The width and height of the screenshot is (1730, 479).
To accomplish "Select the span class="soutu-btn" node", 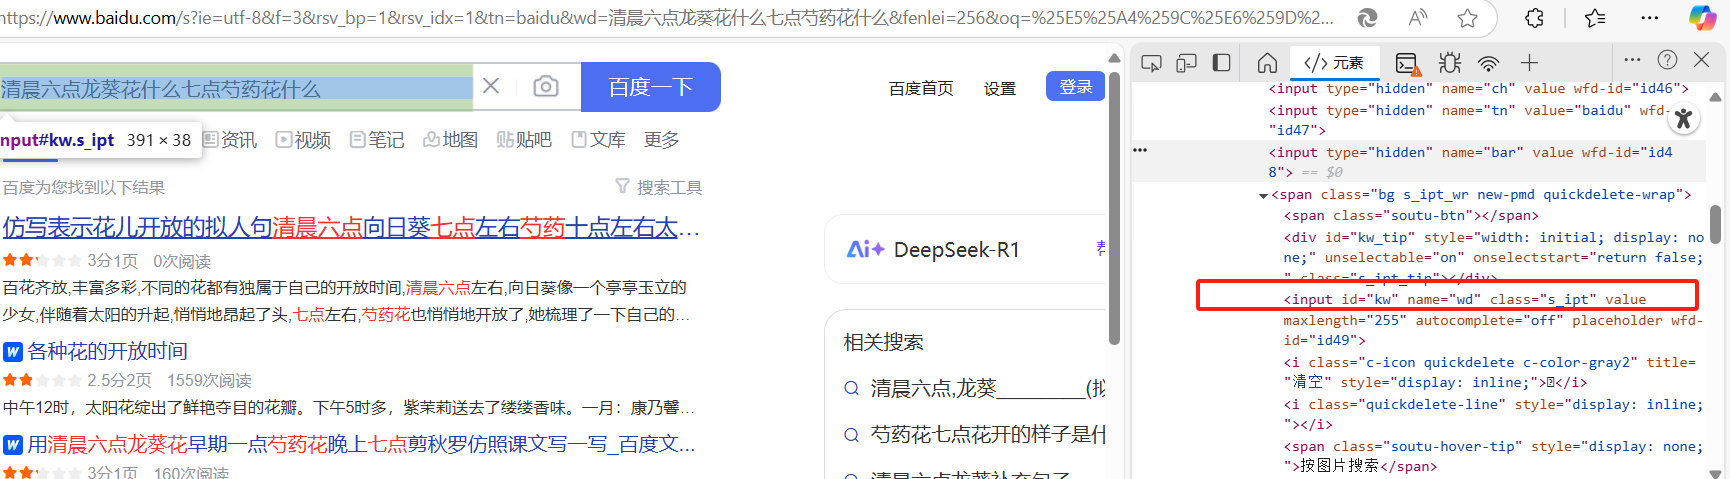I will point(1411,216).
